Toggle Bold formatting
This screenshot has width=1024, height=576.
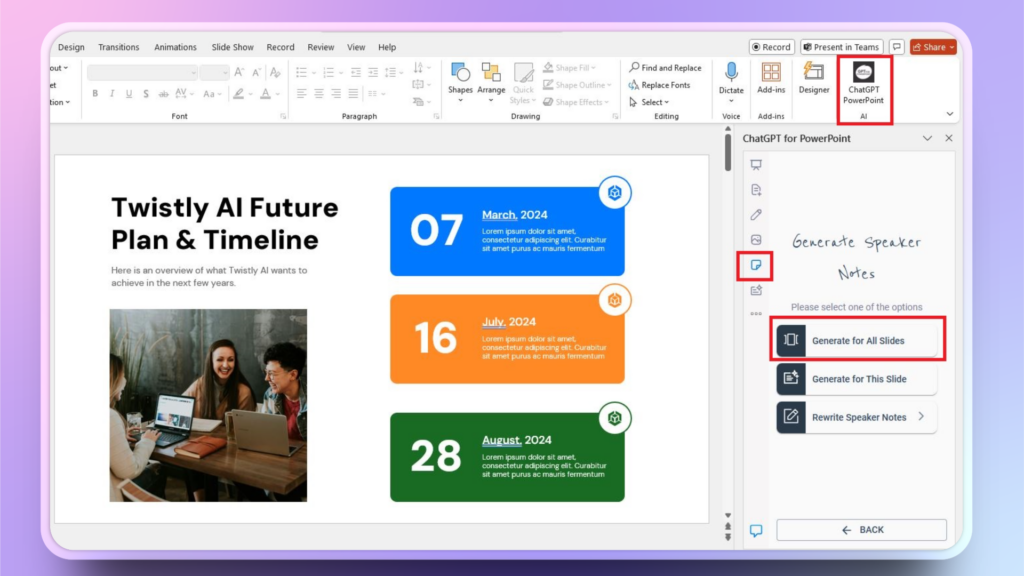95,94
